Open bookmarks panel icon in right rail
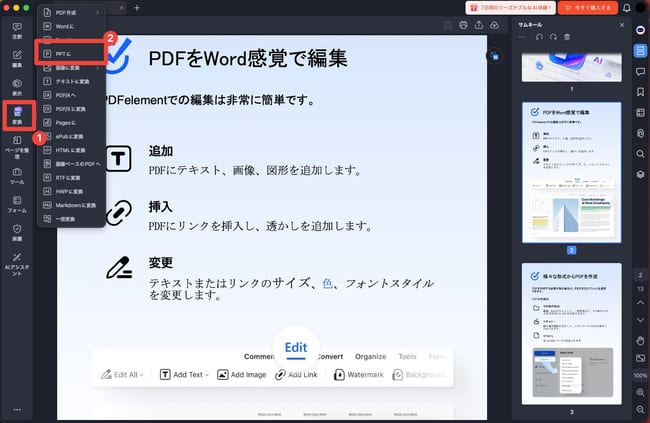The height and width of the screenshot is (423, 650). pyautogui.click(x=640, y=92)
